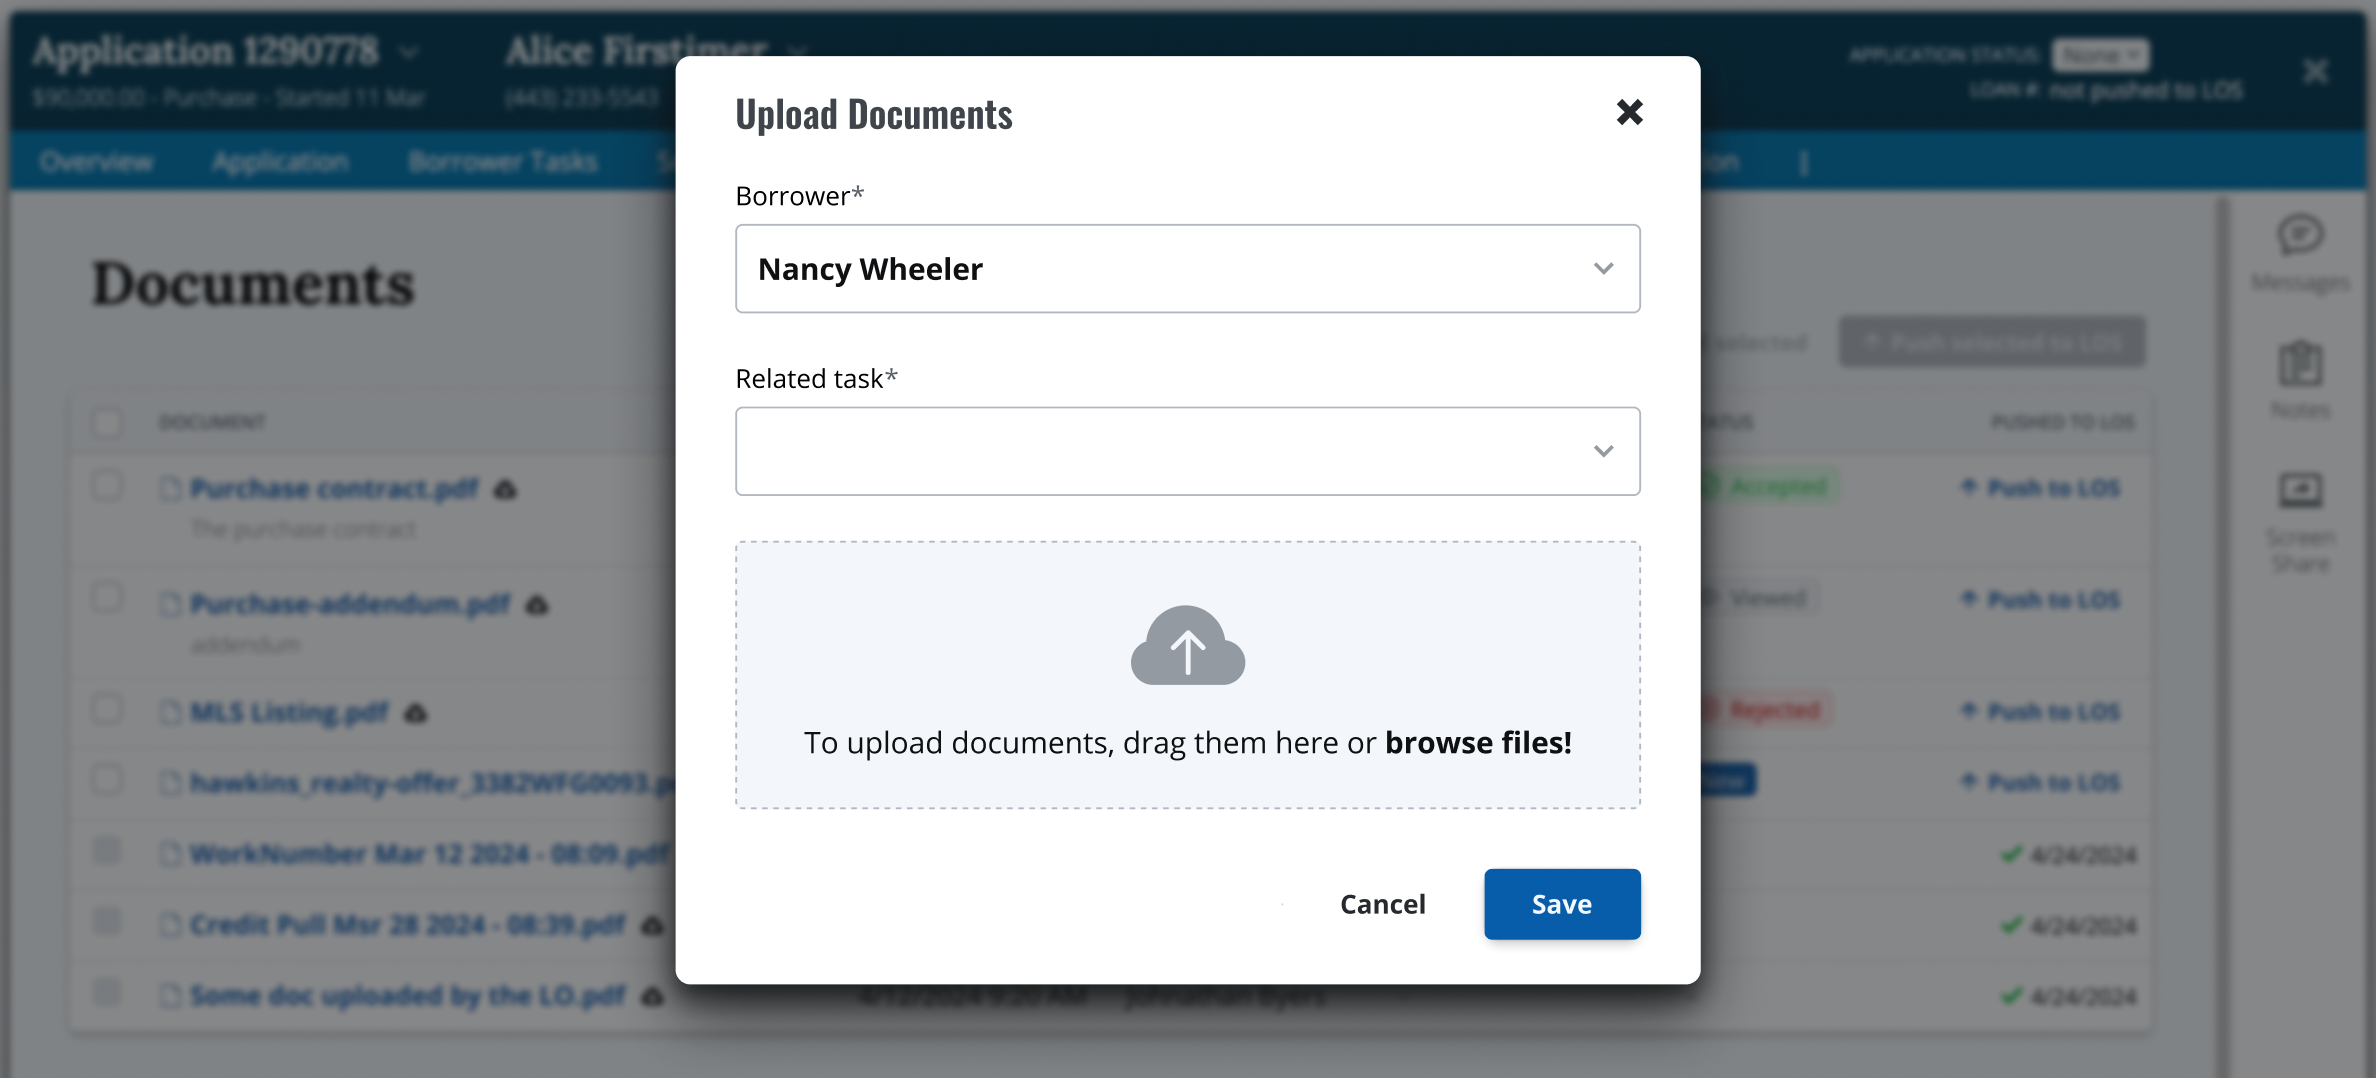Expand the Application 1290778 chevron
The height and width of the screenshot is (1078, 2376).
[408, 52]
